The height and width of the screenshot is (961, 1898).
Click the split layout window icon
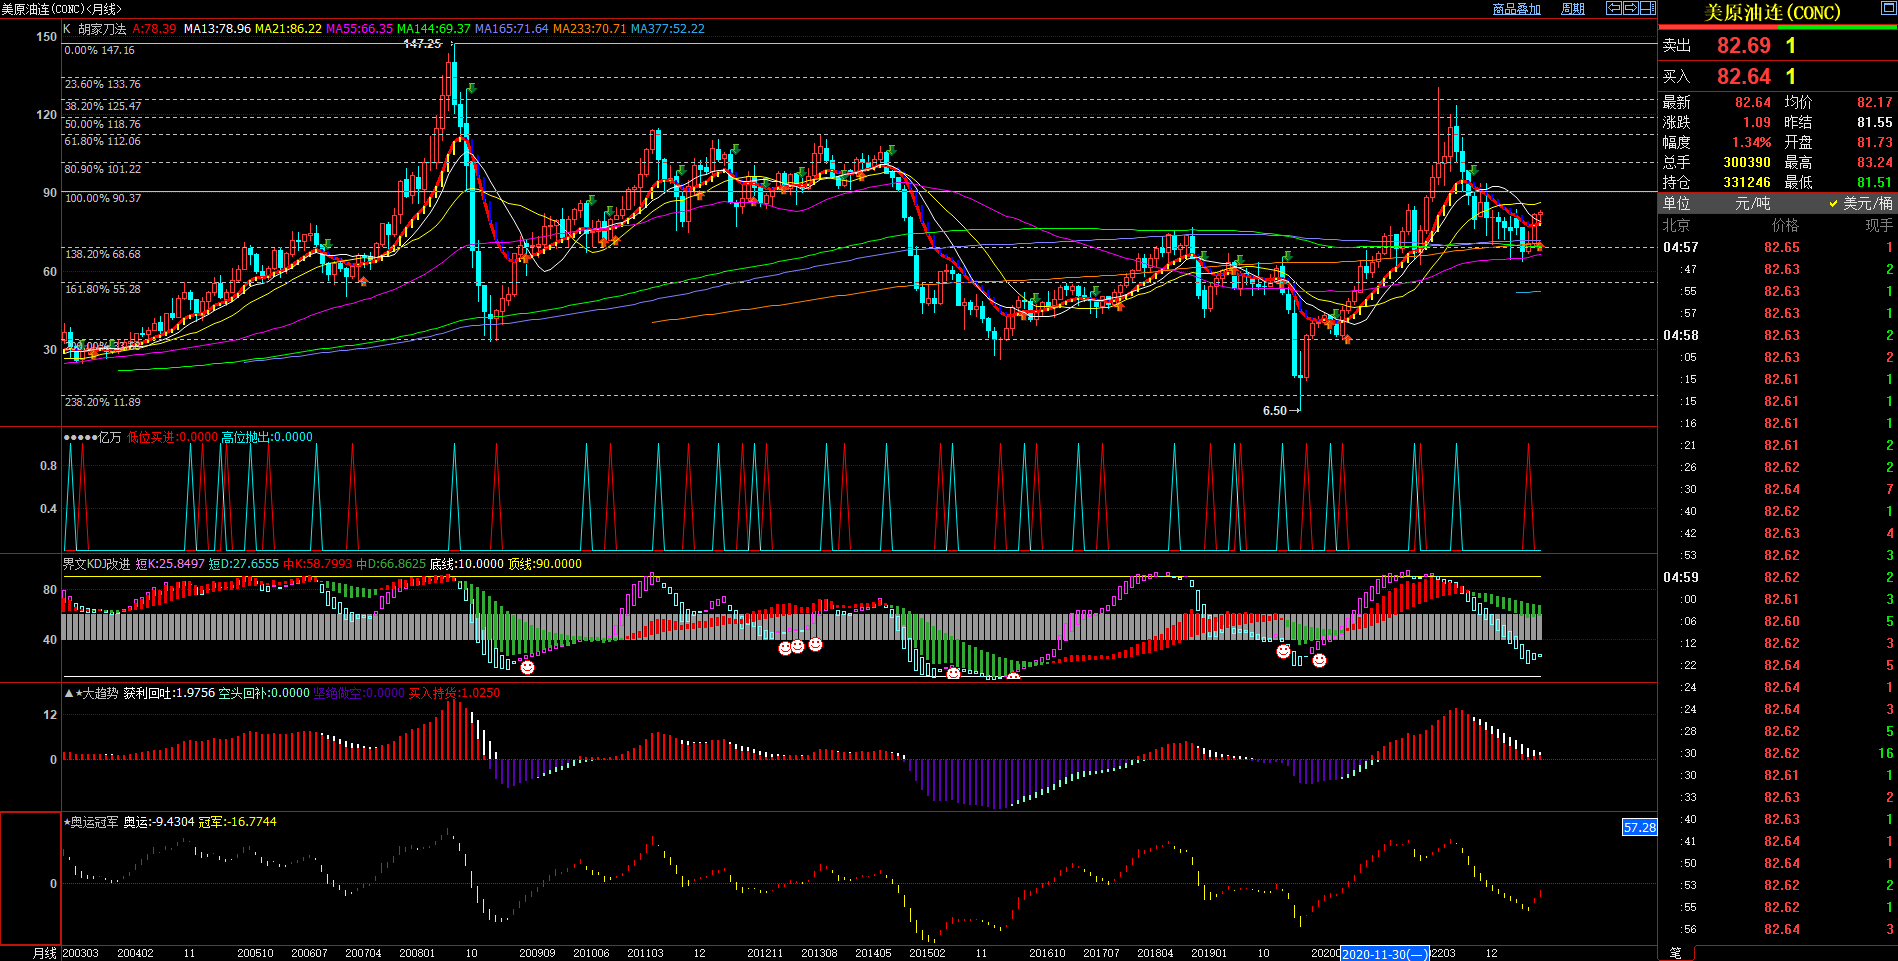point(1647,8)
